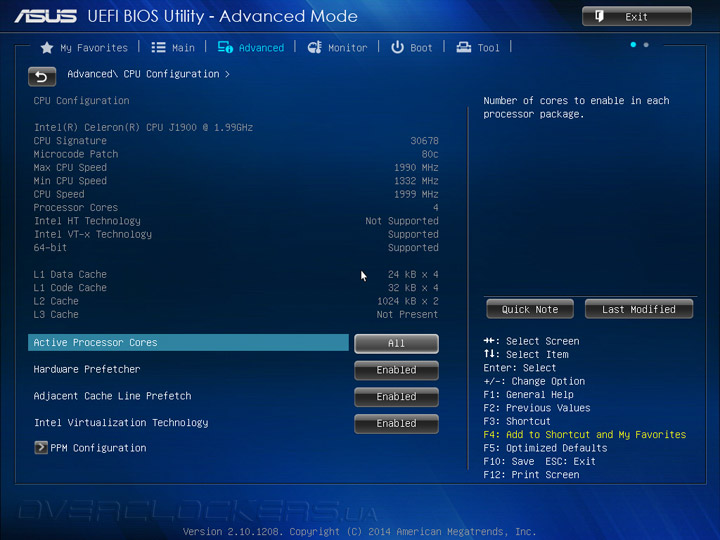Select the Advanced tab label

coord(261,48)
